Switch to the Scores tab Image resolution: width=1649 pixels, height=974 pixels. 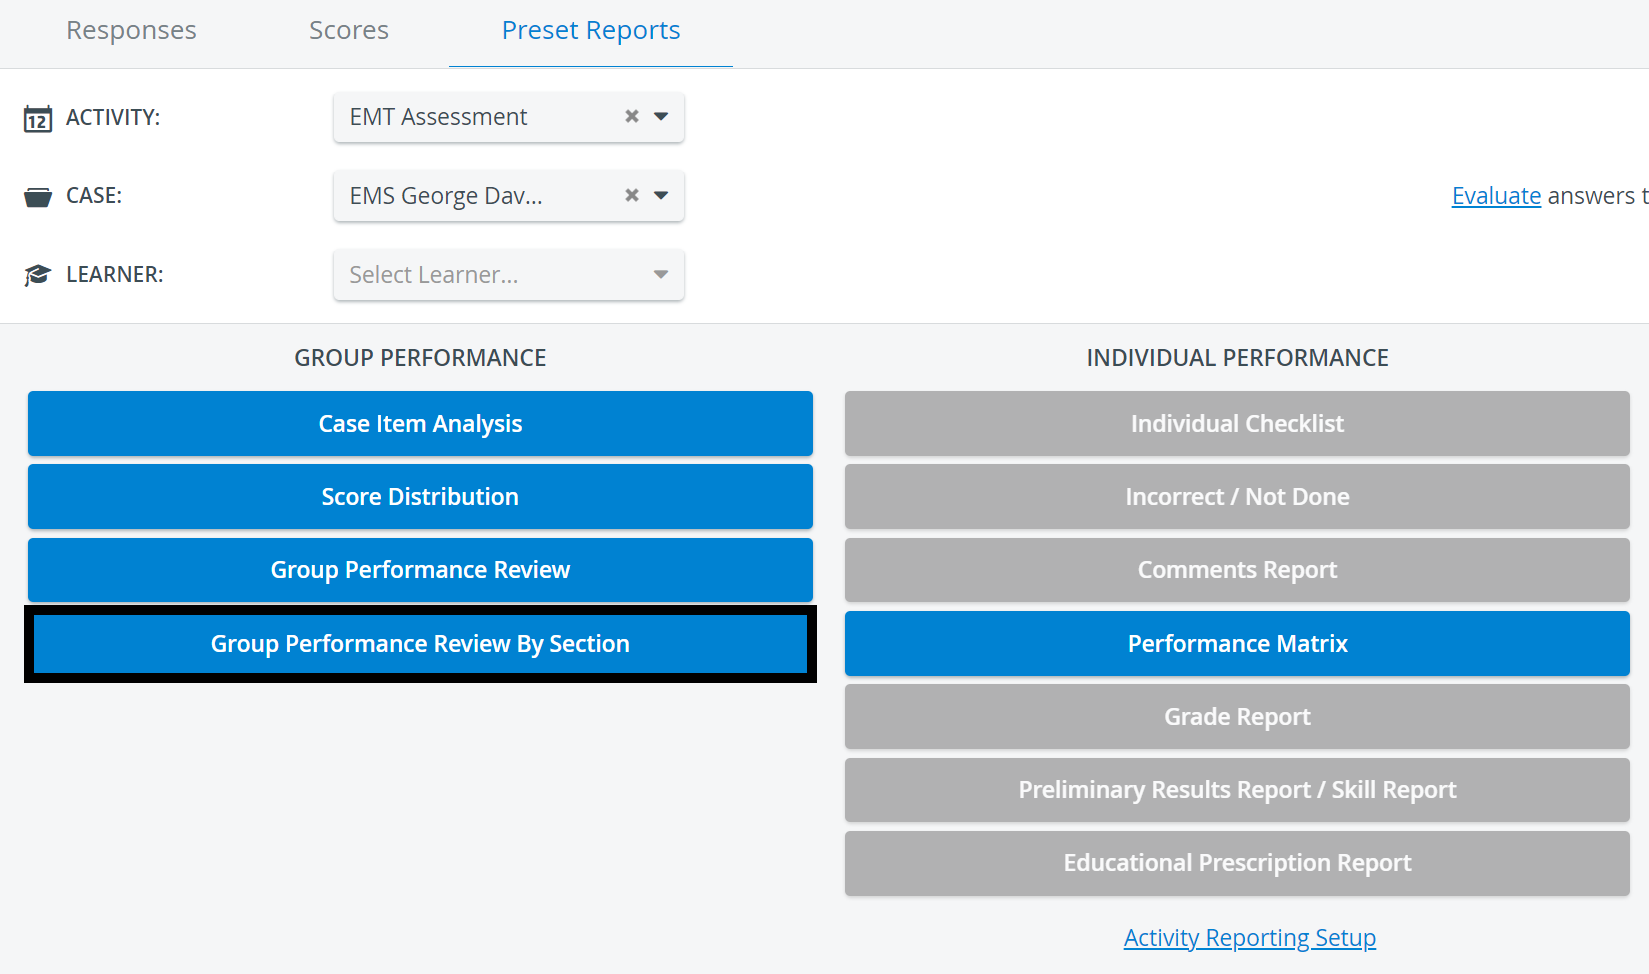click(349, 31)
